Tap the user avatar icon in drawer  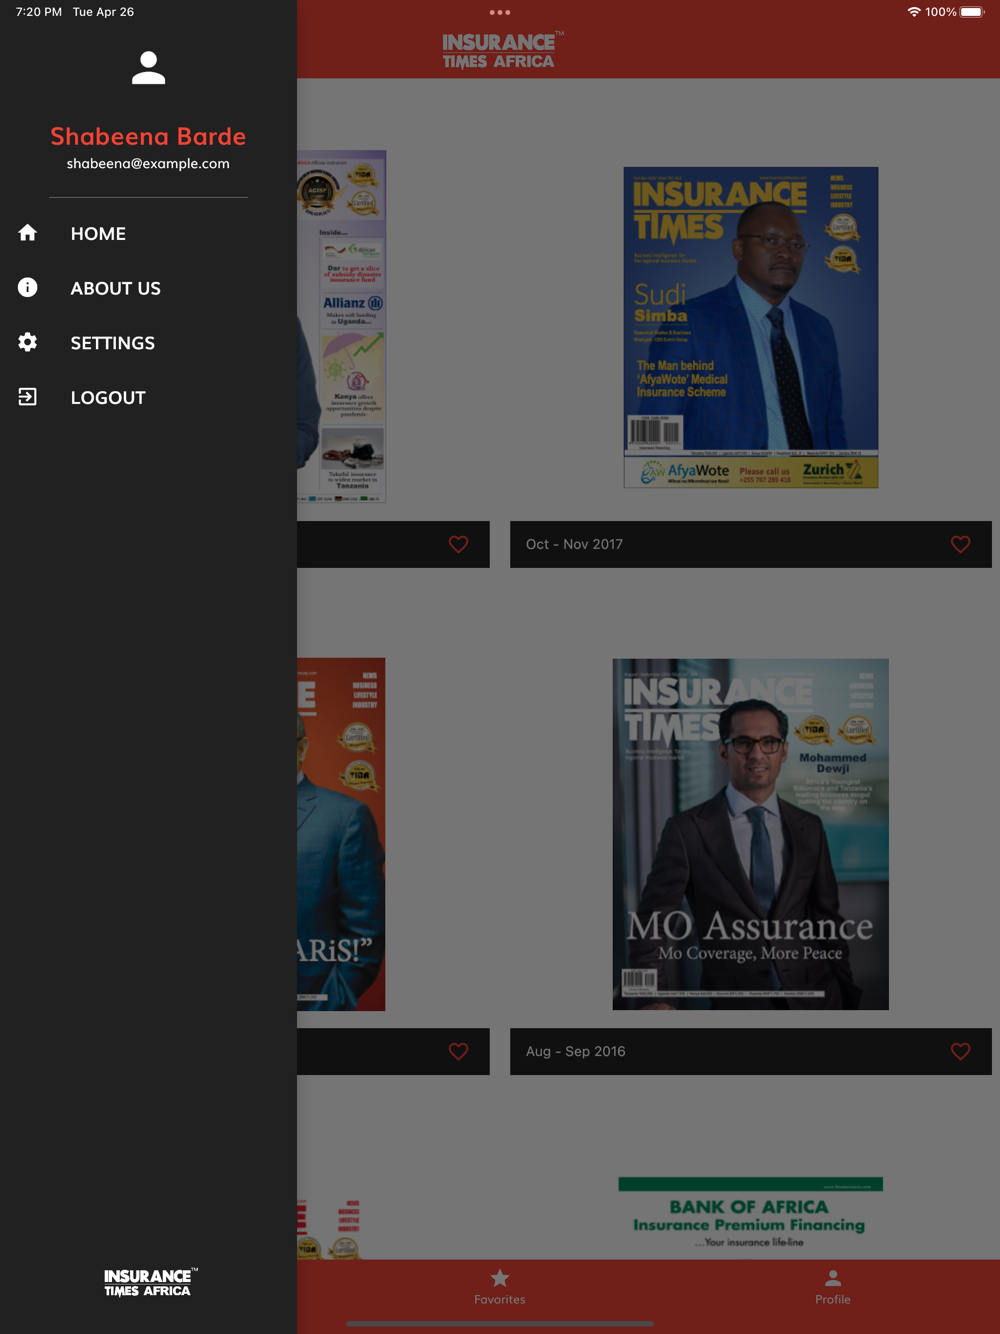tap(148, 68)
